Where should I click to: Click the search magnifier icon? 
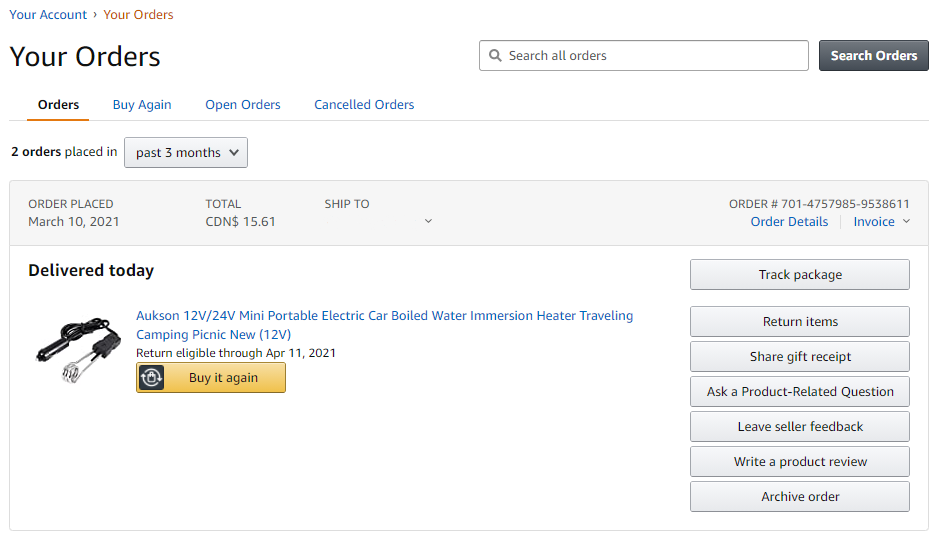click(x=495, y=56)
